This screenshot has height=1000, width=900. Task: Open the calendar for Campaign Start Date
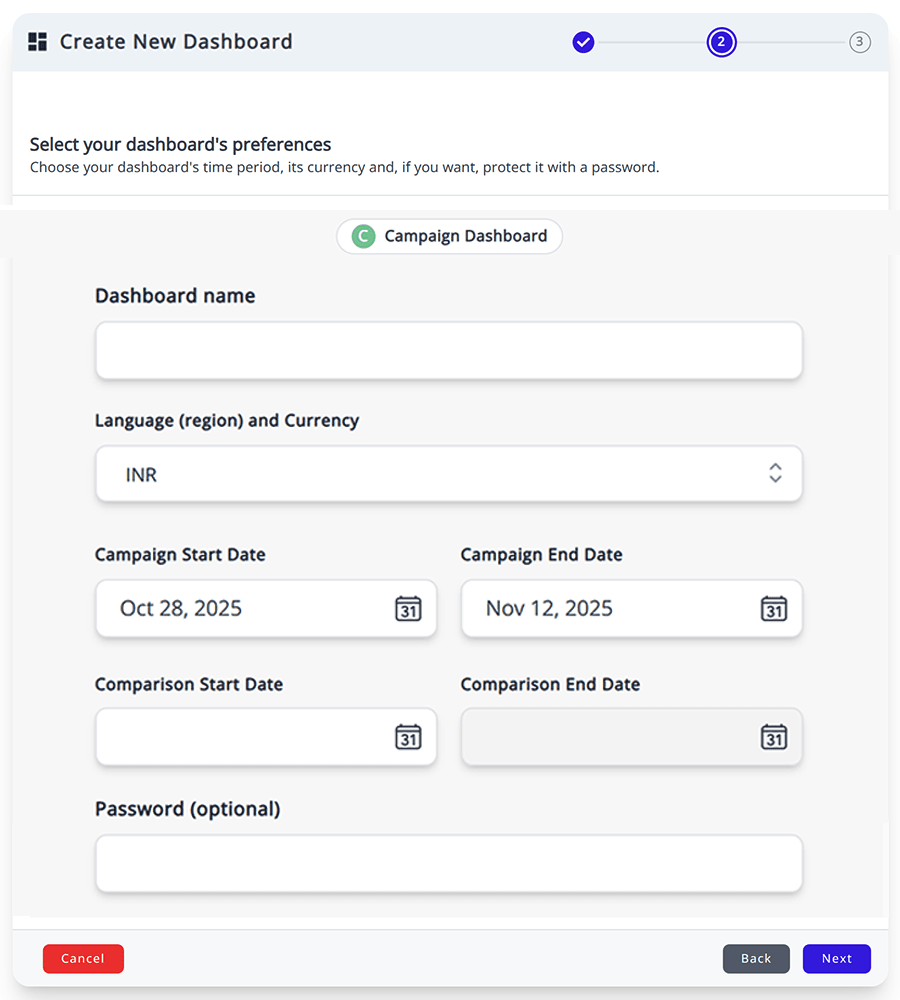tap(408, 608)
